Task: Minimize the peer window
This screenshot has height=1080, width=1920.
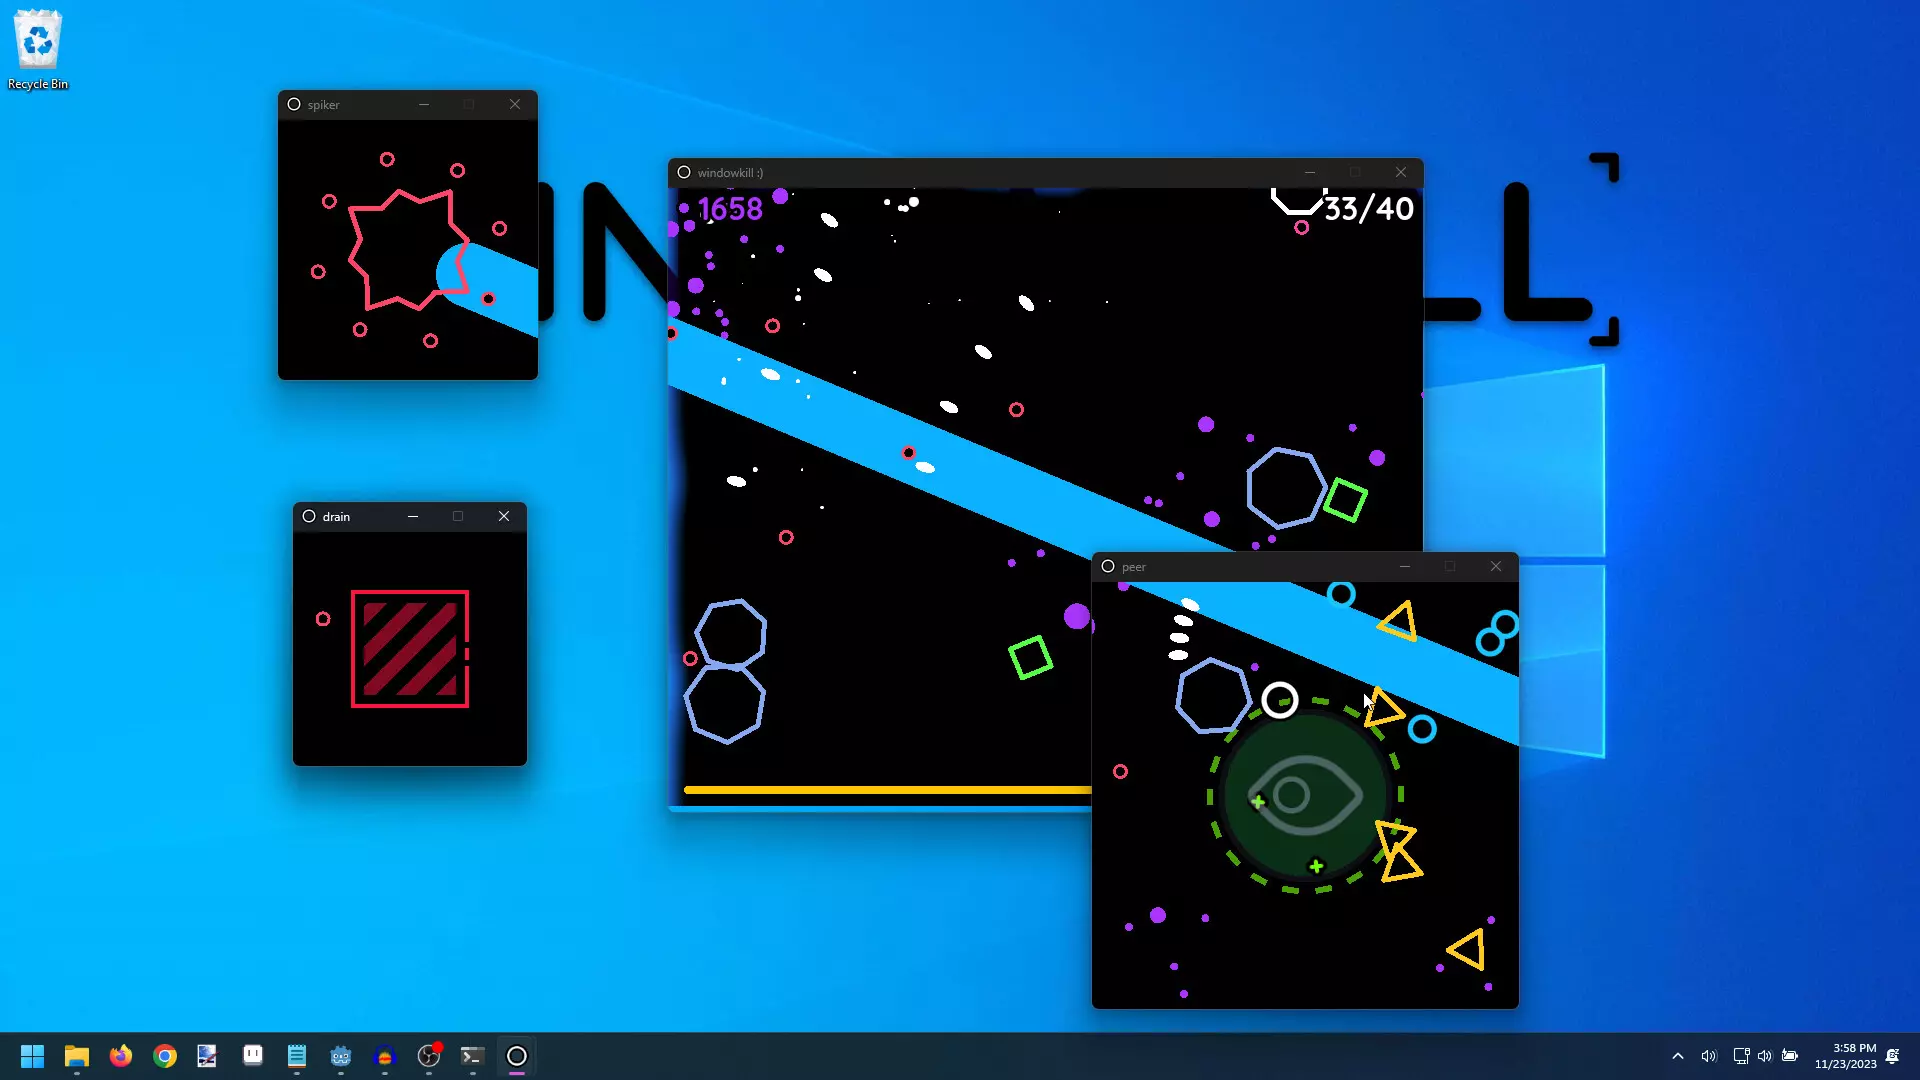Action: point(1405,566)
